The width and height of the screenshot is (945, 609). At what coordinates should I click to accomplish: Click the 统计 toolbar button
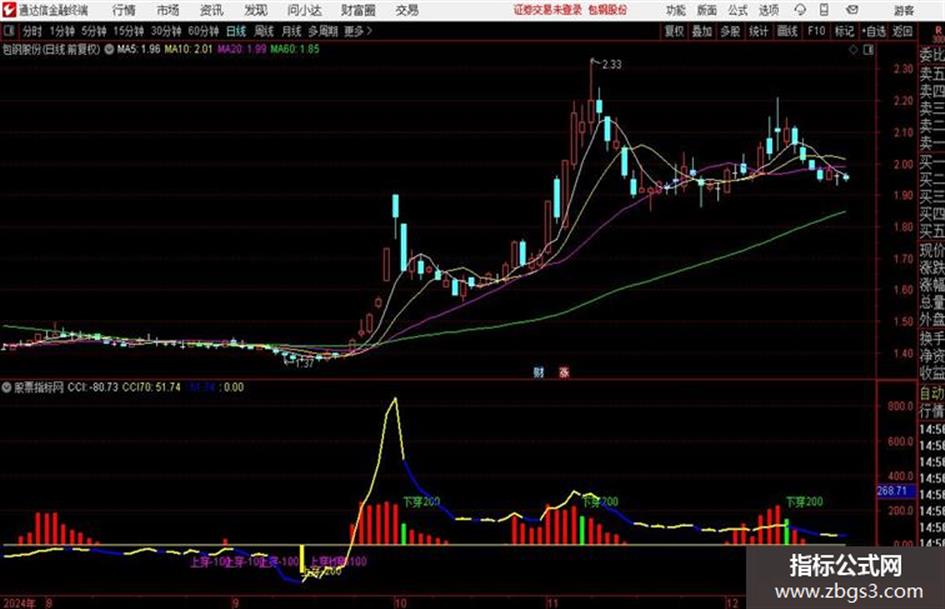758,31
